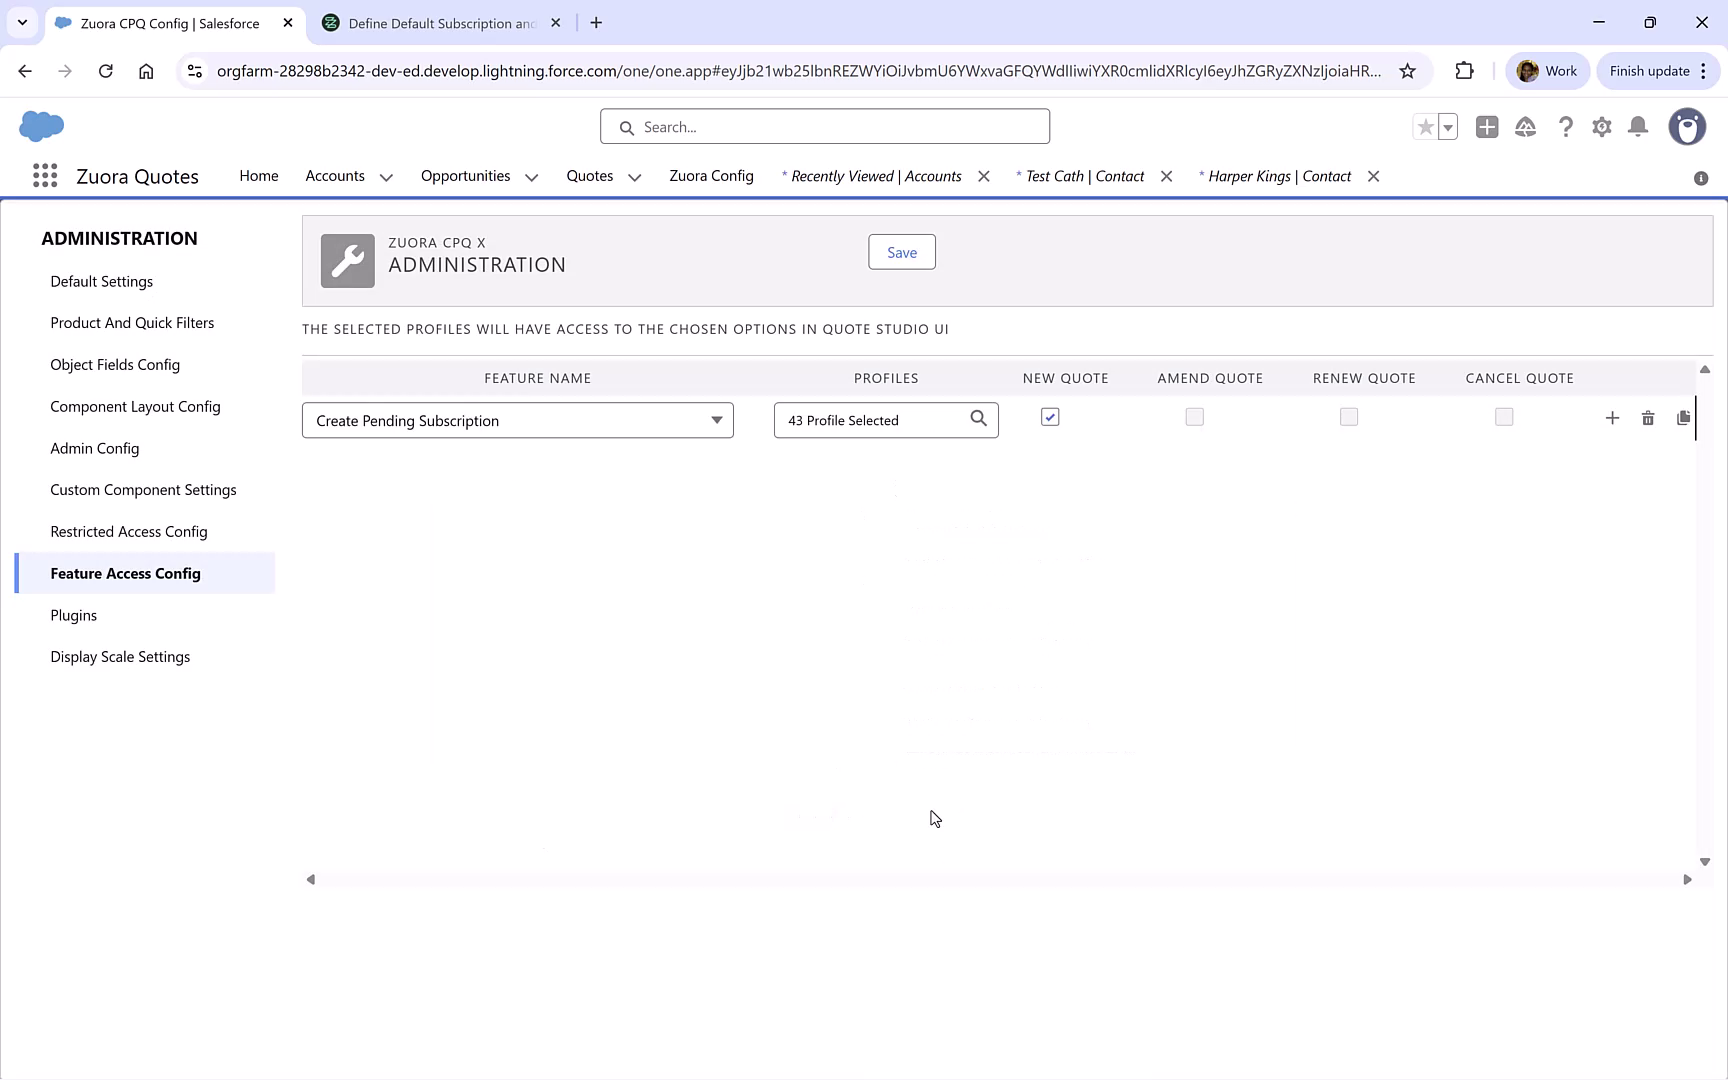
Task: Open the Setup gear icon
Action: tap(1602, 127)
